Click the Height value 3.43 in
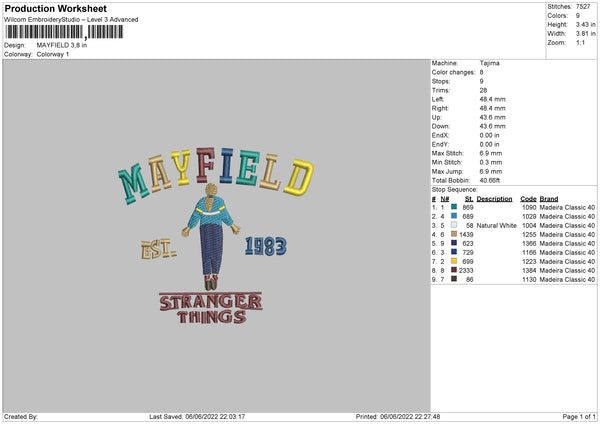The width and height of the screenshot is (600, 424). click(585, 24)
